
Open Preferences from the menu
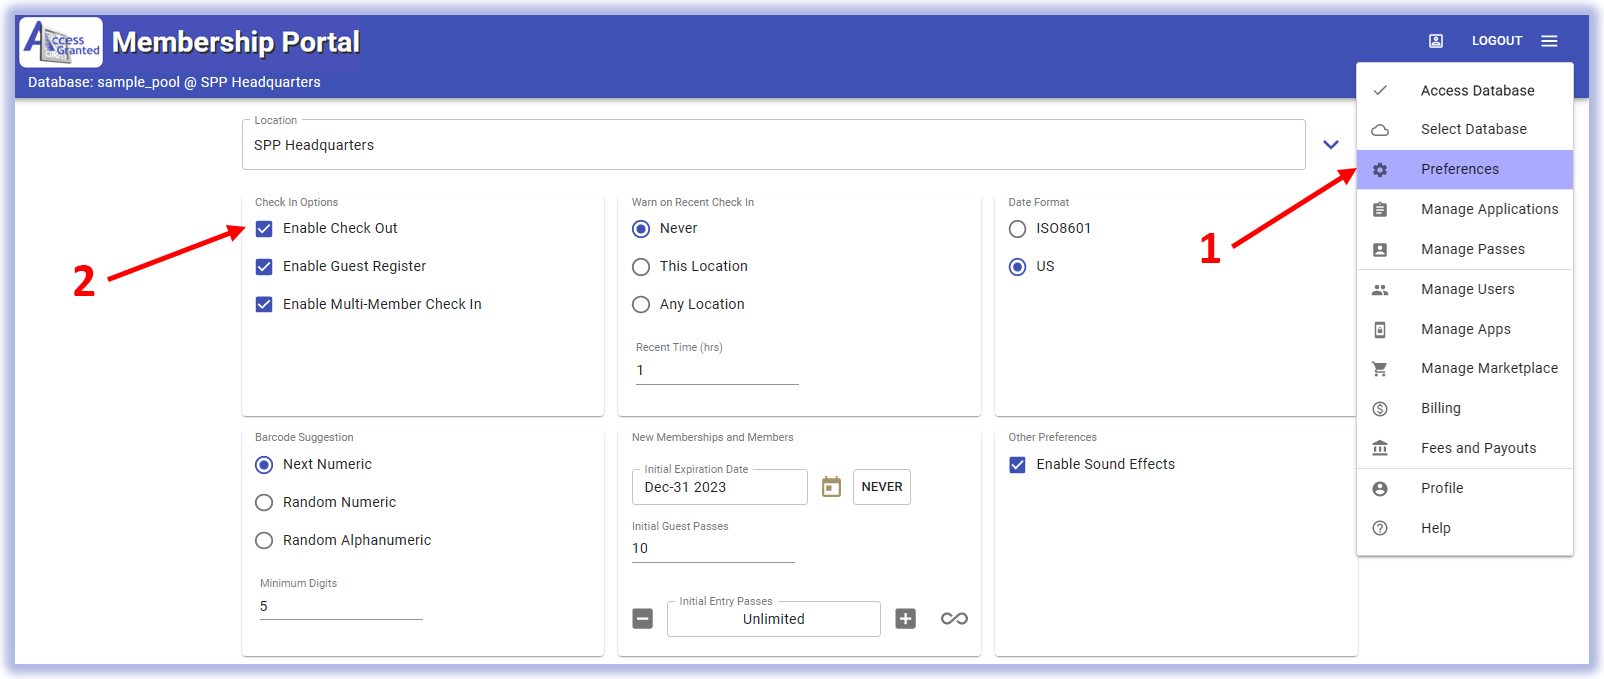[x=1459, y=170]
